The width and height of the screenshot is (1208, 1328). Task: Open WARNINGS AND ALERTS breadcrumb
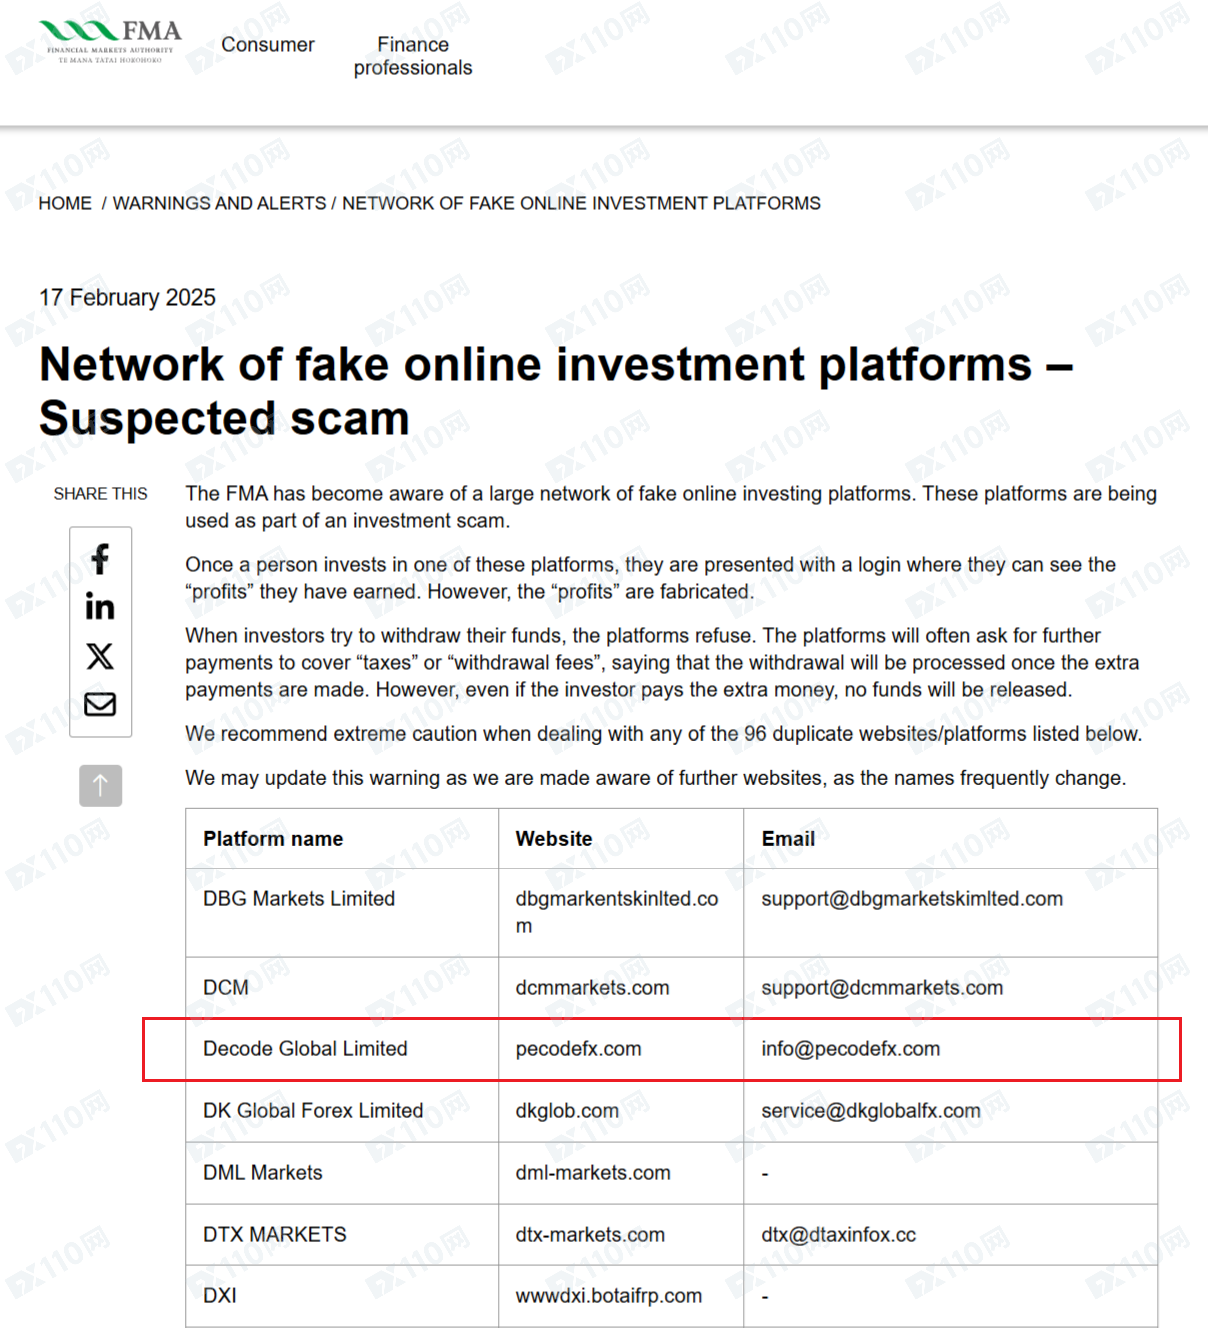coord(219,203)
